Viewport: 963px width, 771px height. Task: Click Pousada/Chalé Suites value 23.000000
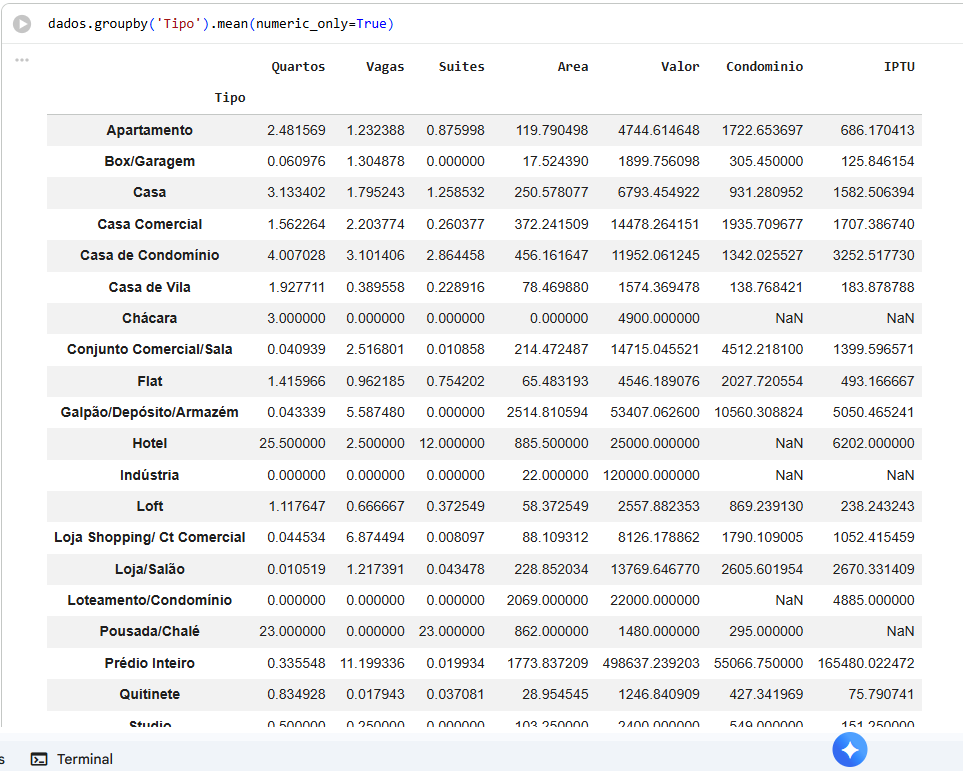[x=451, y=631]
